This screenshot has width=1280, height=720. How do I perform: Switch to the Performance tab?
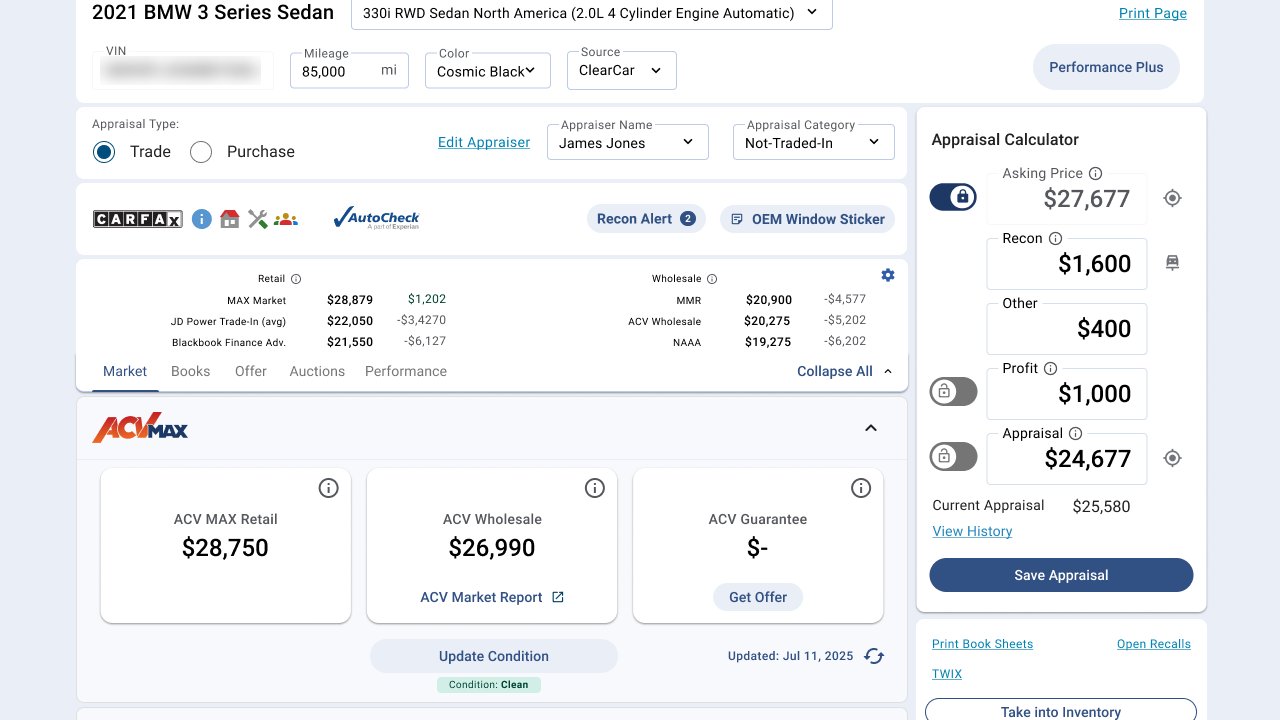tap(406, 371)
